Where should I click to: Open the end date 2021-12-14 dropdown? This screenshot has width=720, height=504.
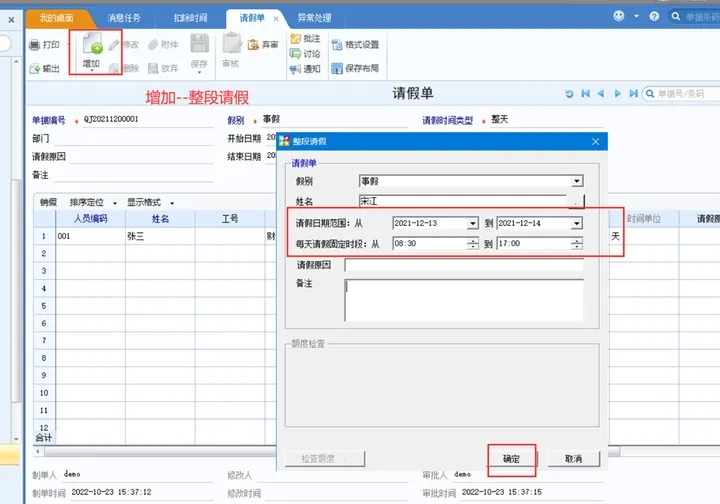[577, 224]
